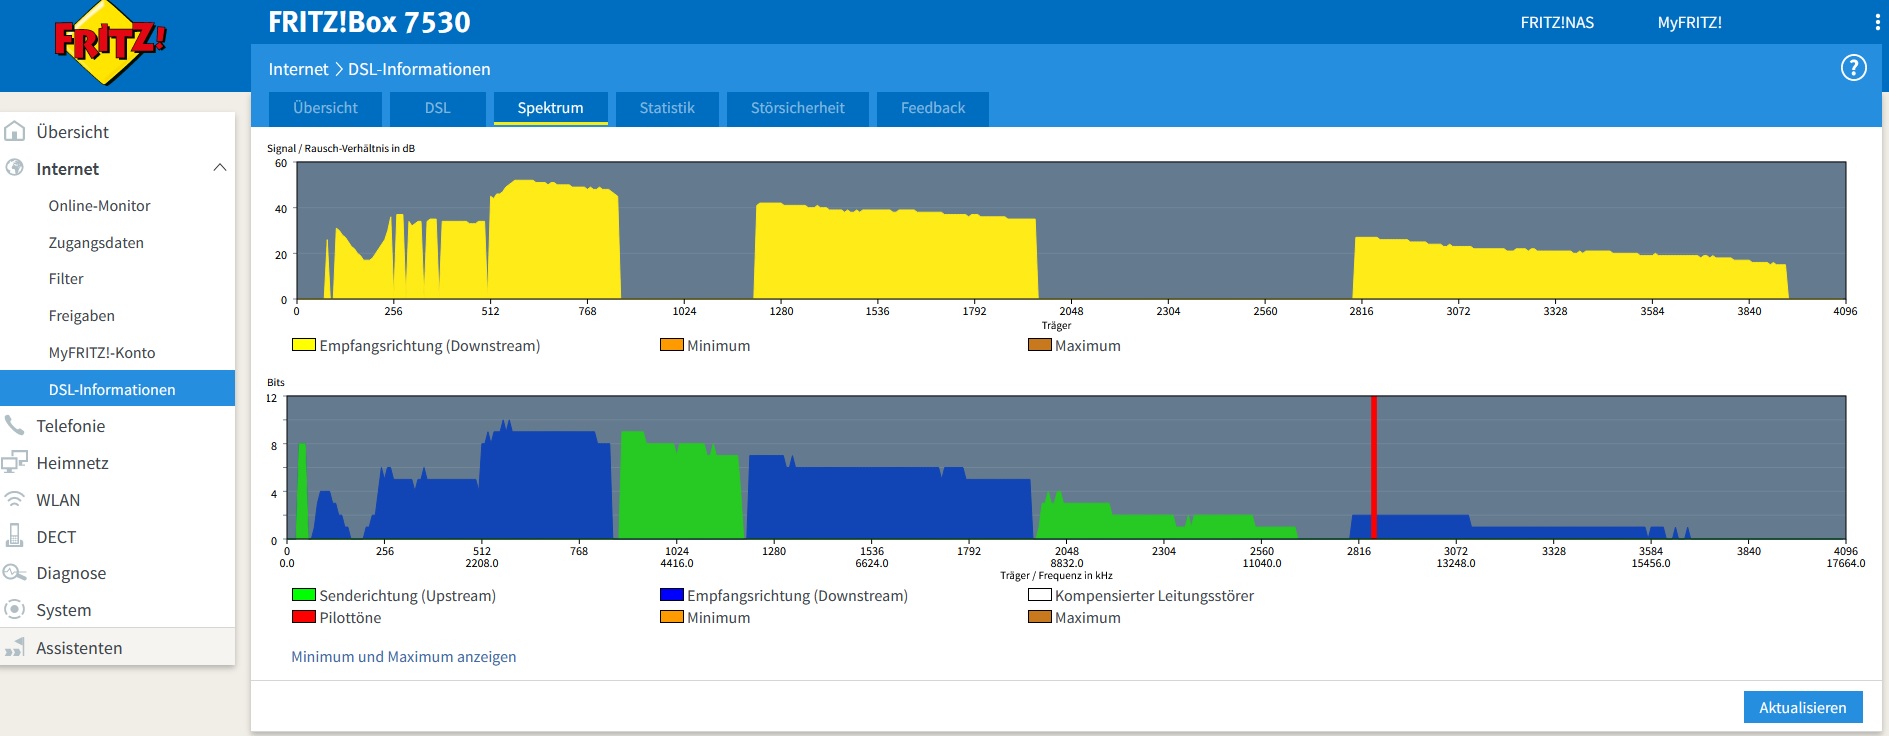Collapse the Internet menu chevron
This screenshot has width=1889, height=736.
[220, 168]
